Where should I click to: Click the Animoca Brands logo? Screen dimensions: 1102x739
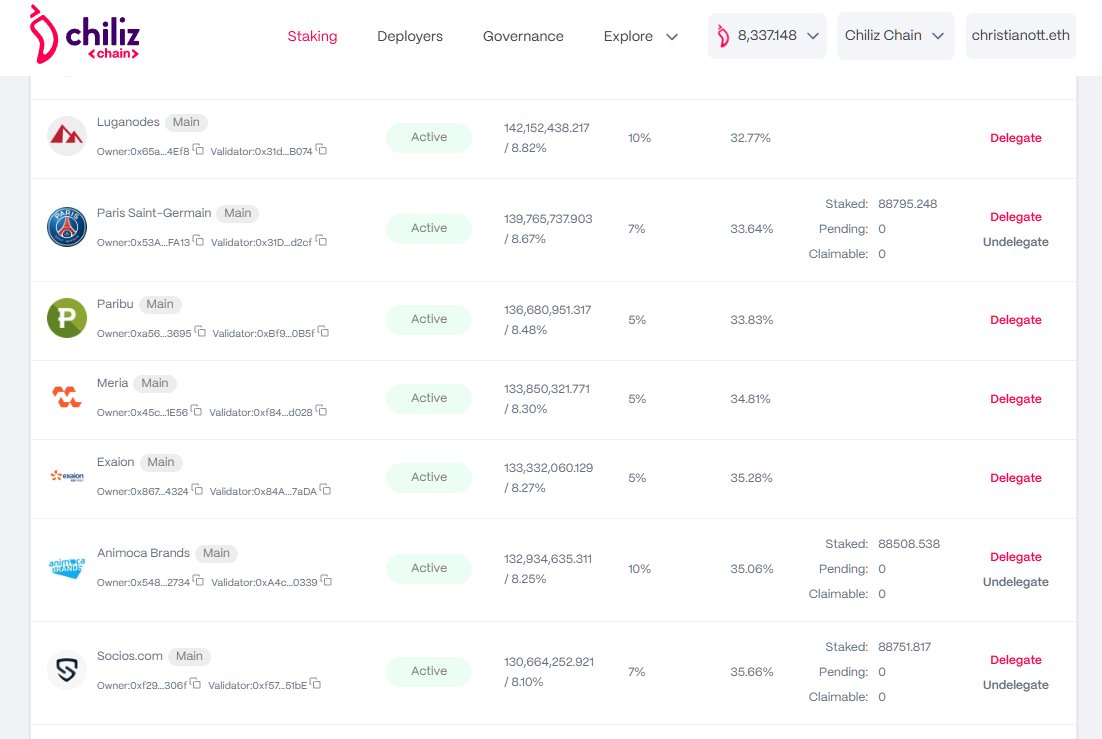pyautogui.click(x=67, y=567)
